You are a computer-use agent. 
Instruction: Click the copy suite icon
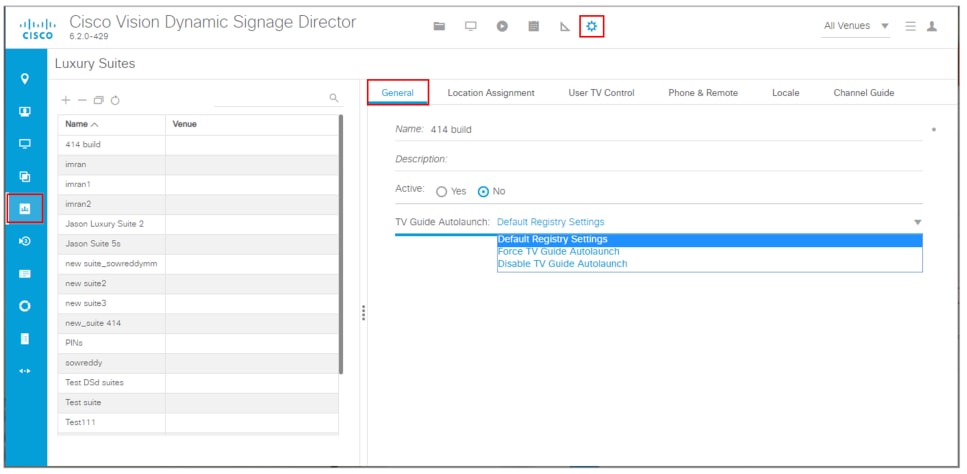[x=99, y=100]
